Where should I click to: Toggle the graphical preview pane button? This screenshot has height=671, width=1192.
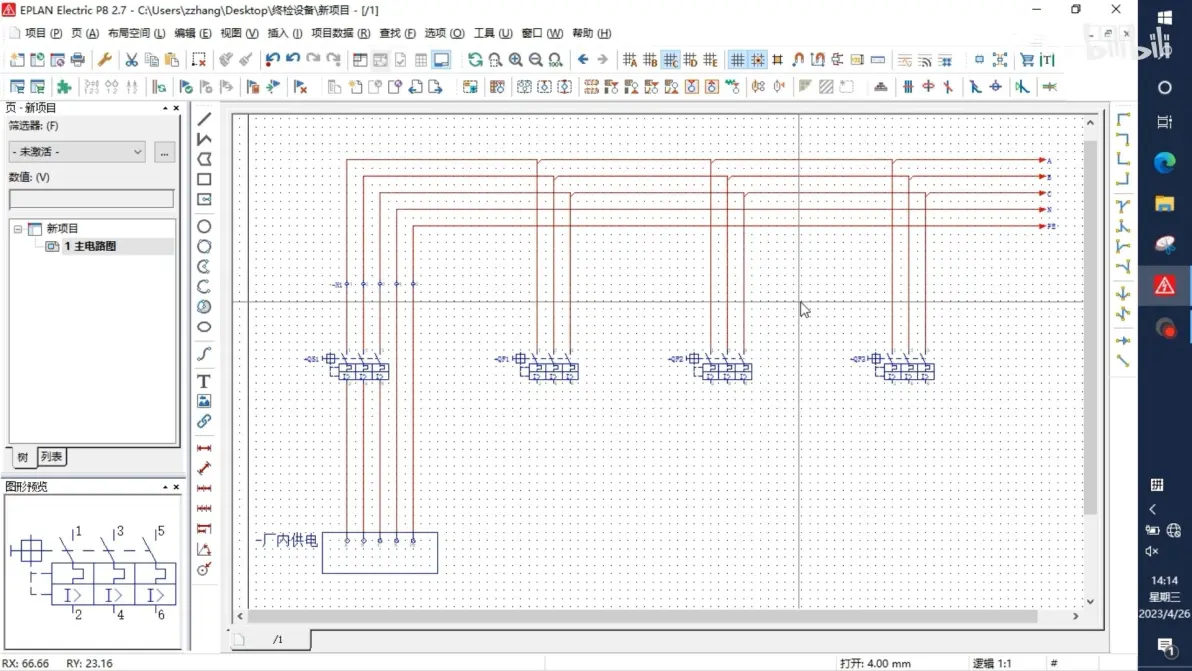pyautogui.click(x=441, y=59)
